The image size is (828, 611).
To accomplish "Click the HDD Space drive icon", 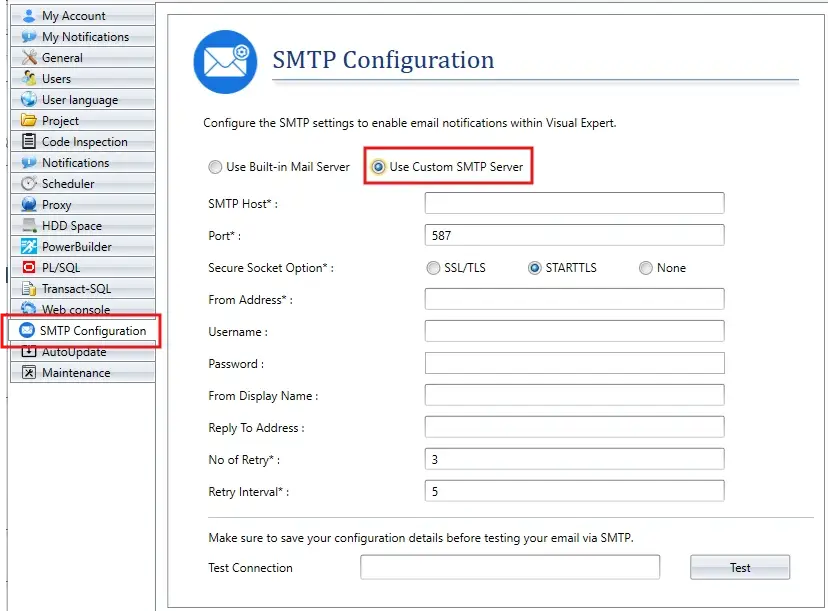I will [29, 225].
